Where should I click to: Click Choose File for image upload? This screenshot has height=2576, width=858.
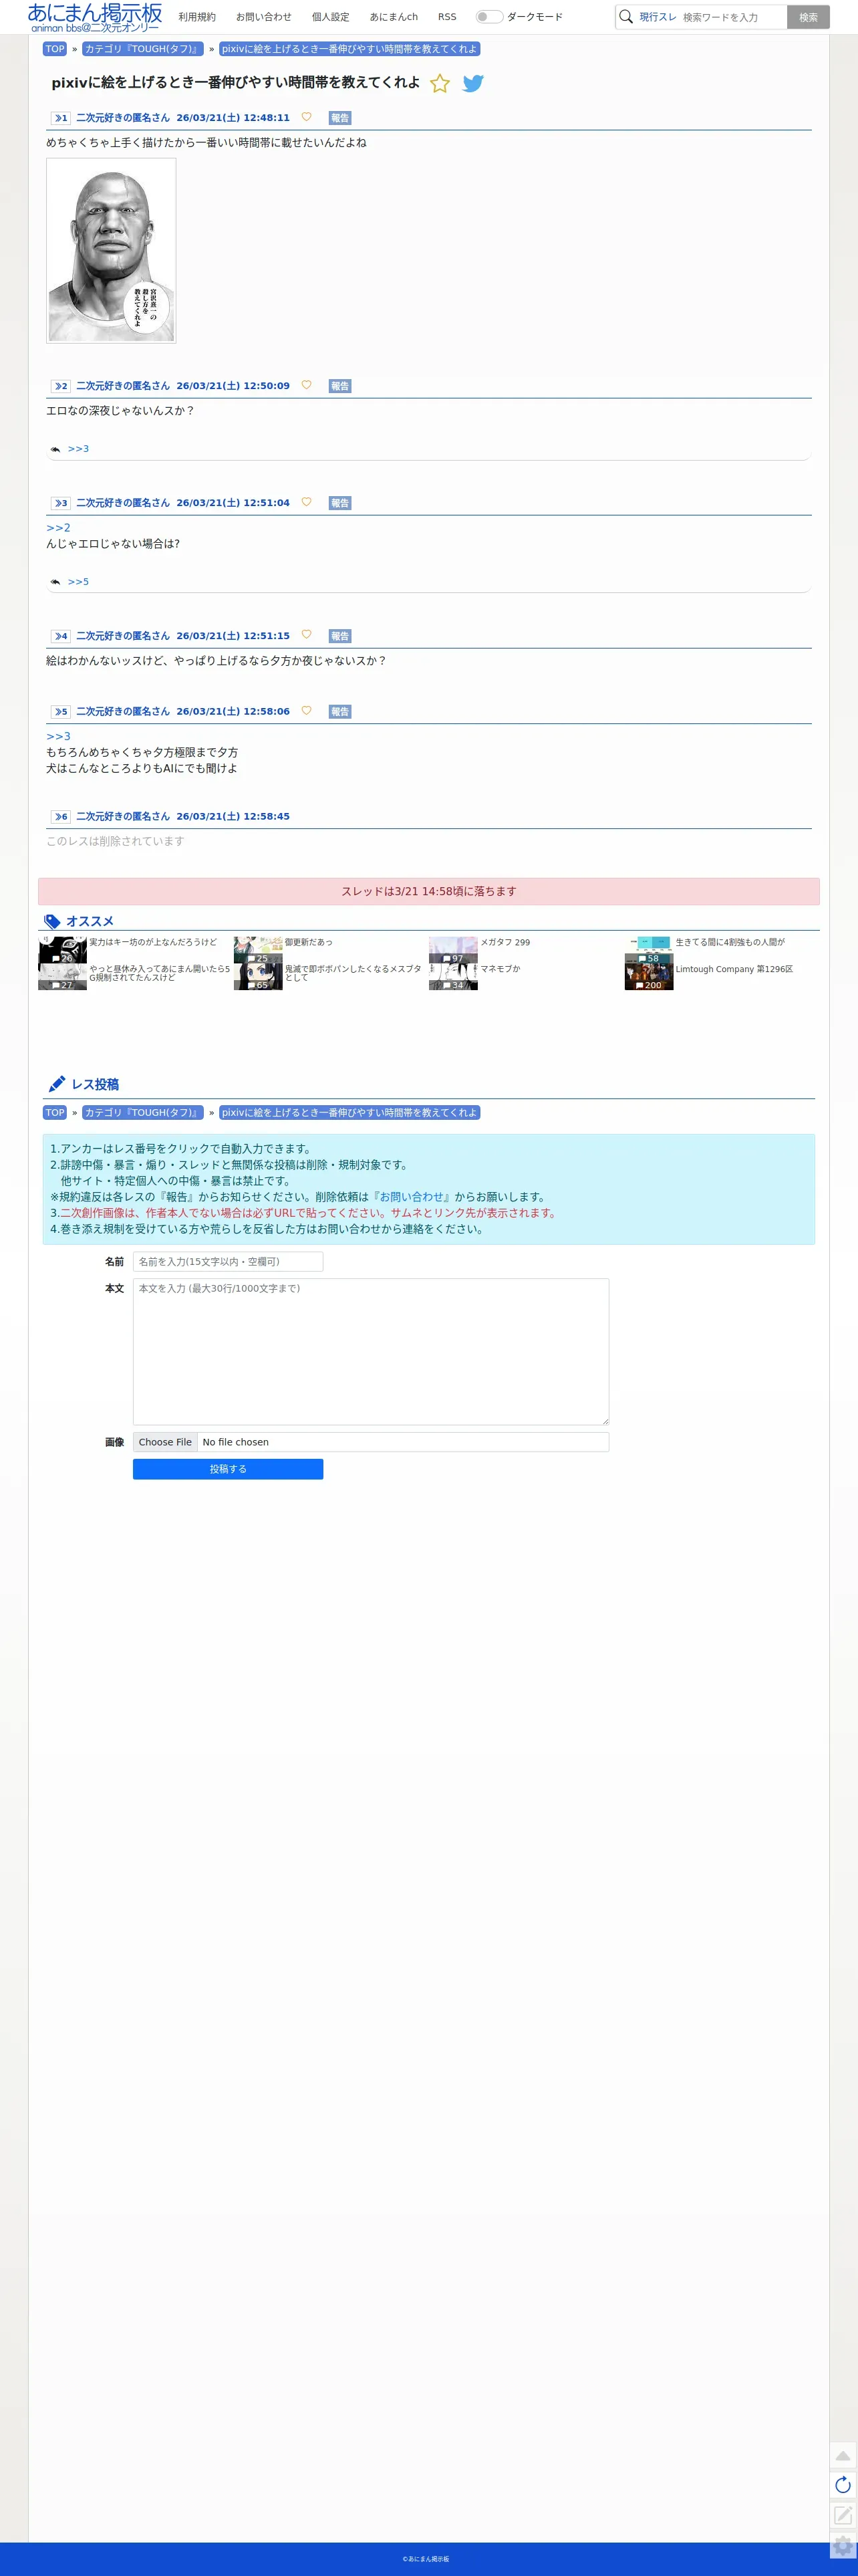coord(165,1442)
